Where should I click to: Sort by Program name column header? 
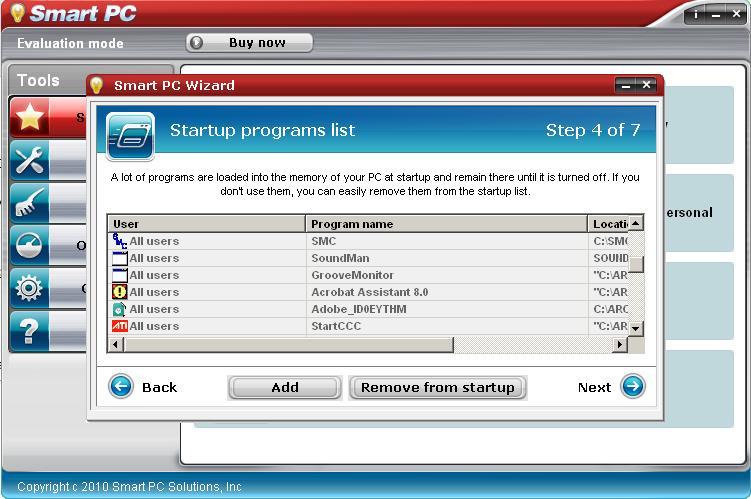(x=446, y=224)
